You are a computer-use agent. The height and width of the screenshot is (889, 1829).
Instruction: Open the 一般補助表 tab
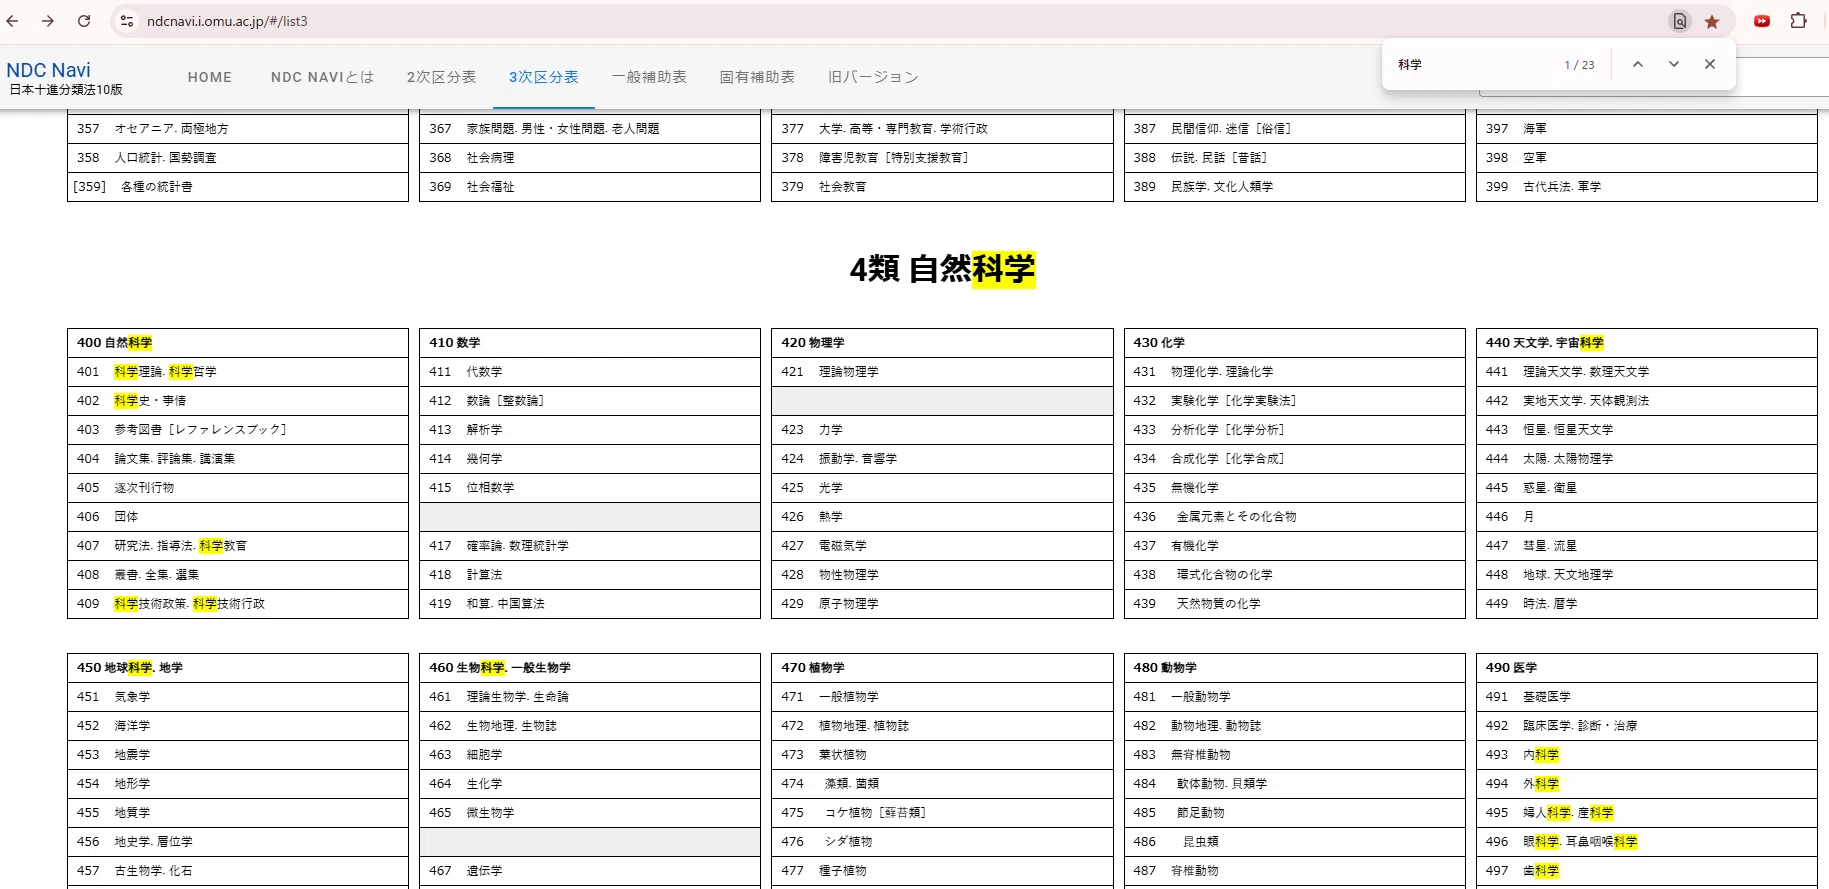(x=649, y=77)
